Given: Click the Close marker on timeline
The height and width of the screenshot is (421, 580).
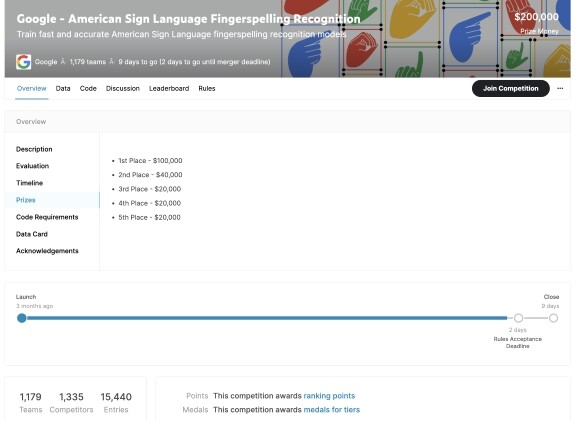Looking at the screenshot, I should pos(553,318).
